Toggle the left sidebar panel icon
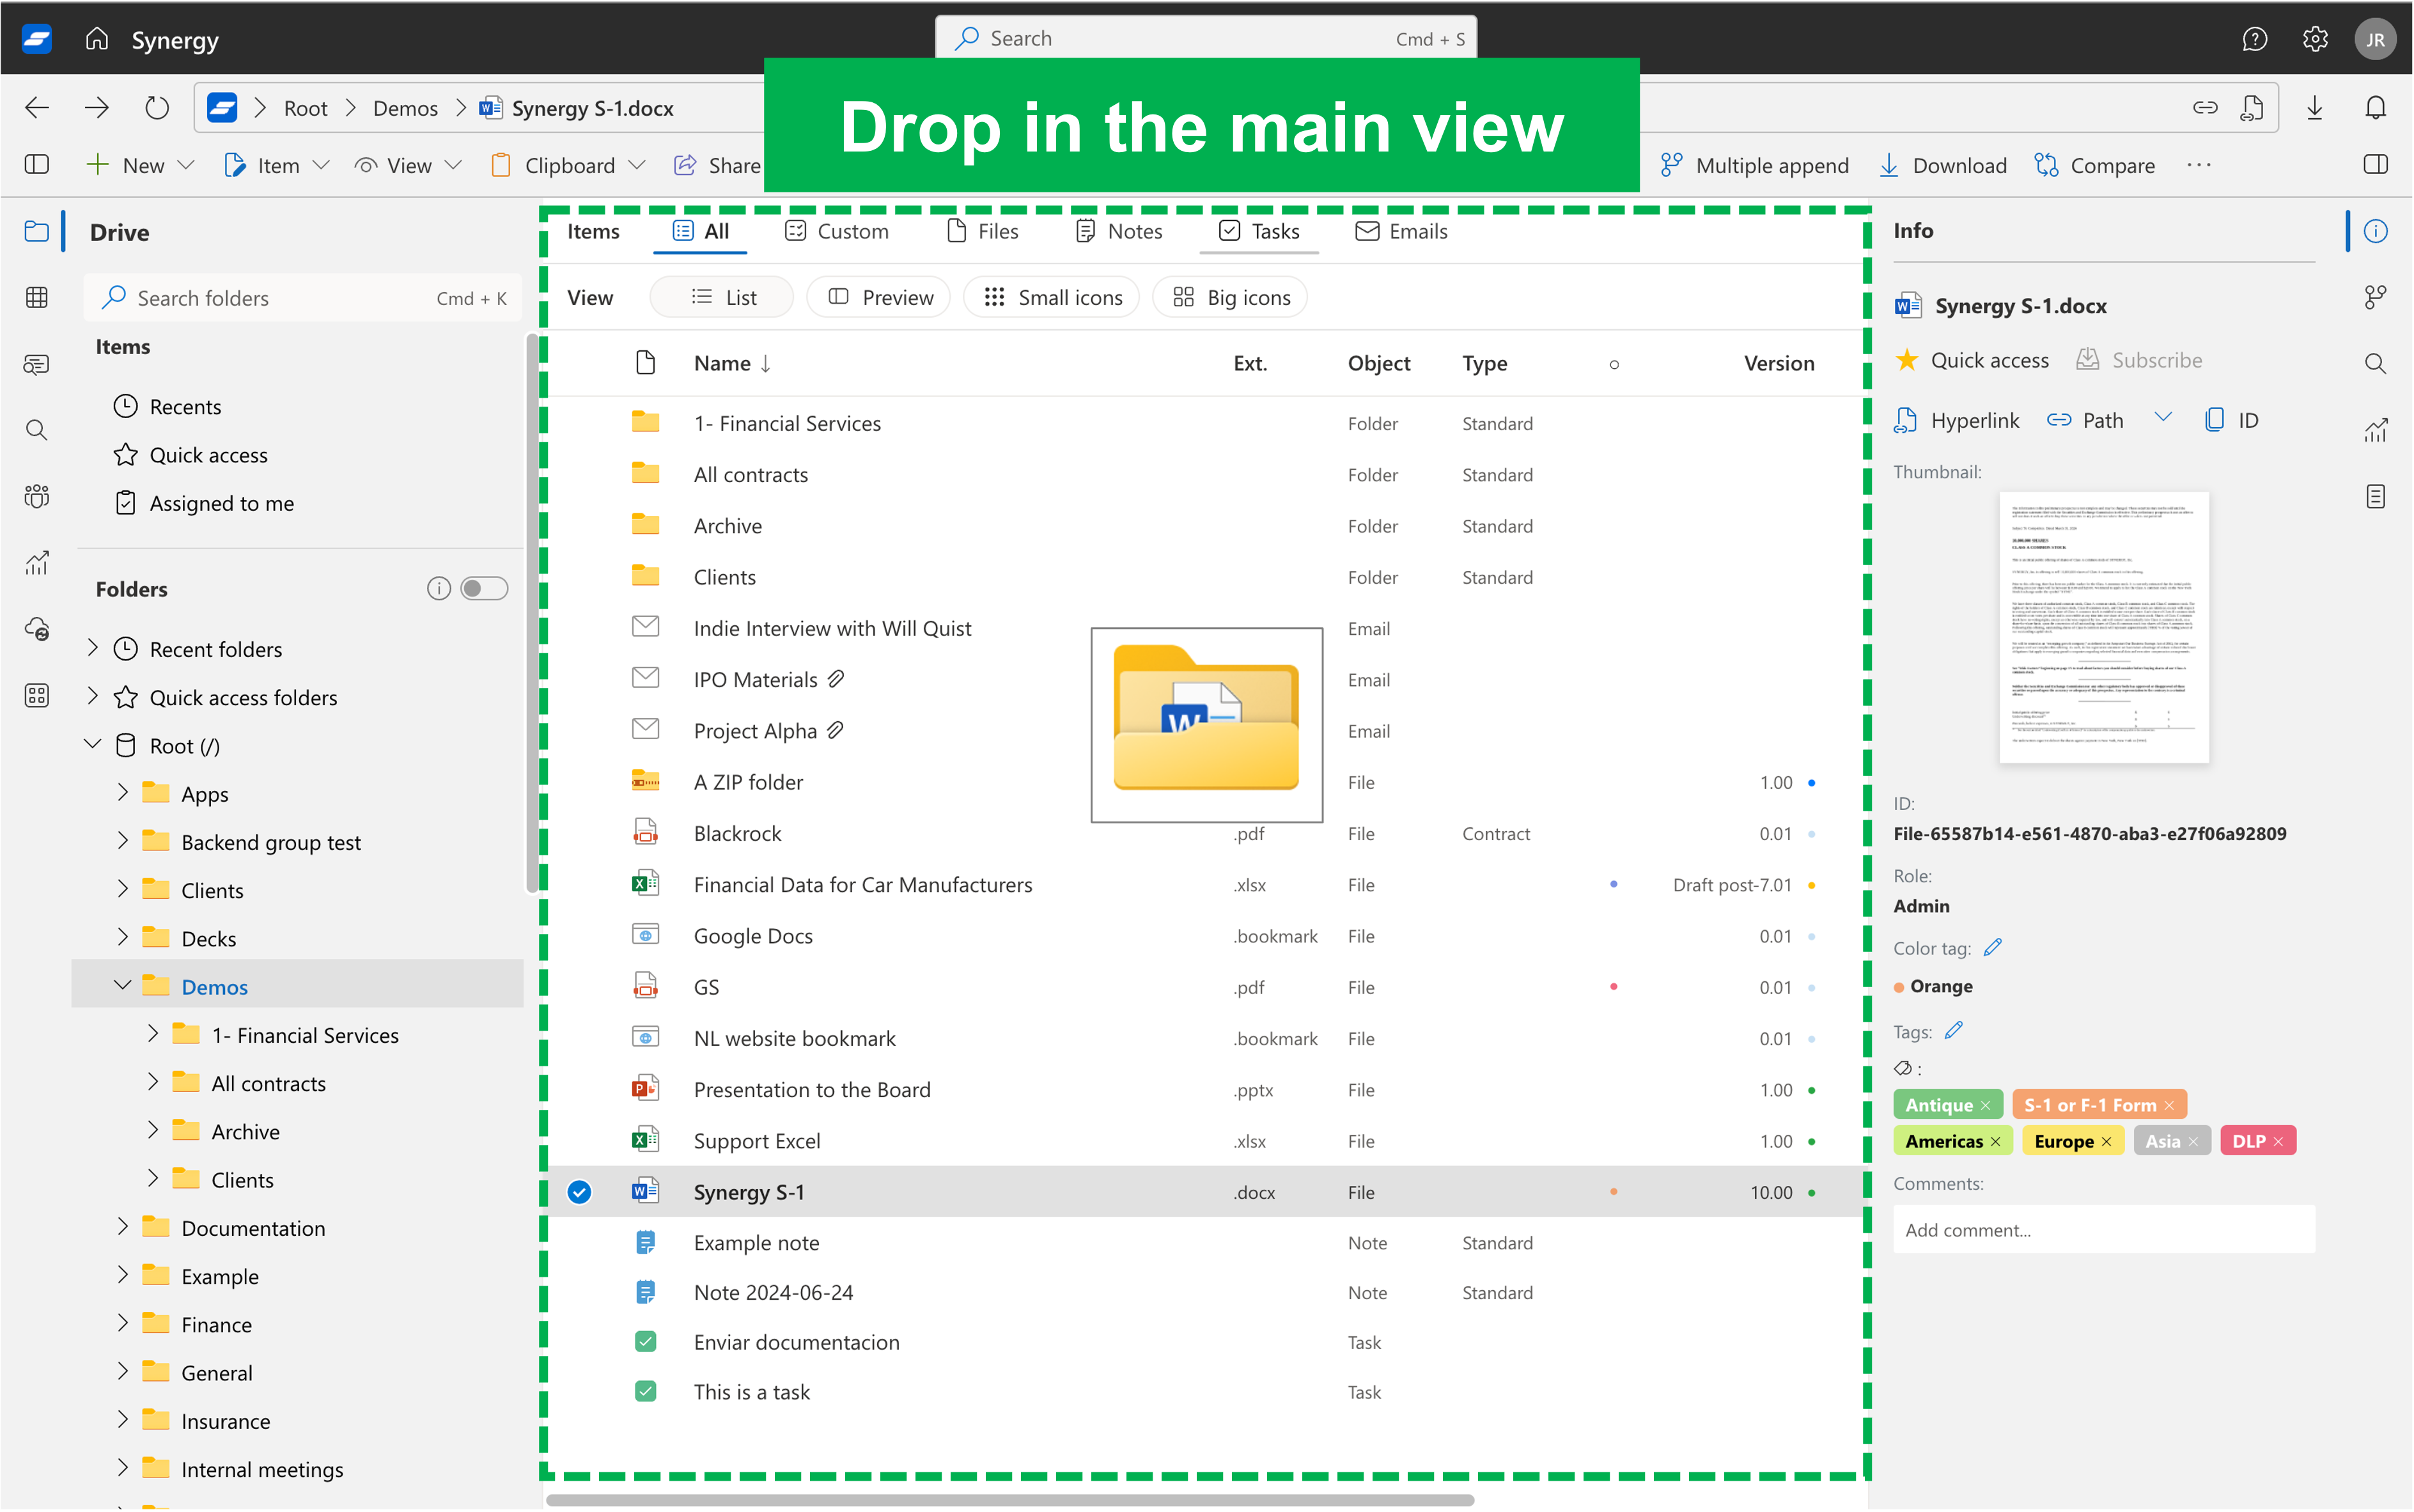This screenshot has height=1512, width=2414. click(x=37, y=165)
